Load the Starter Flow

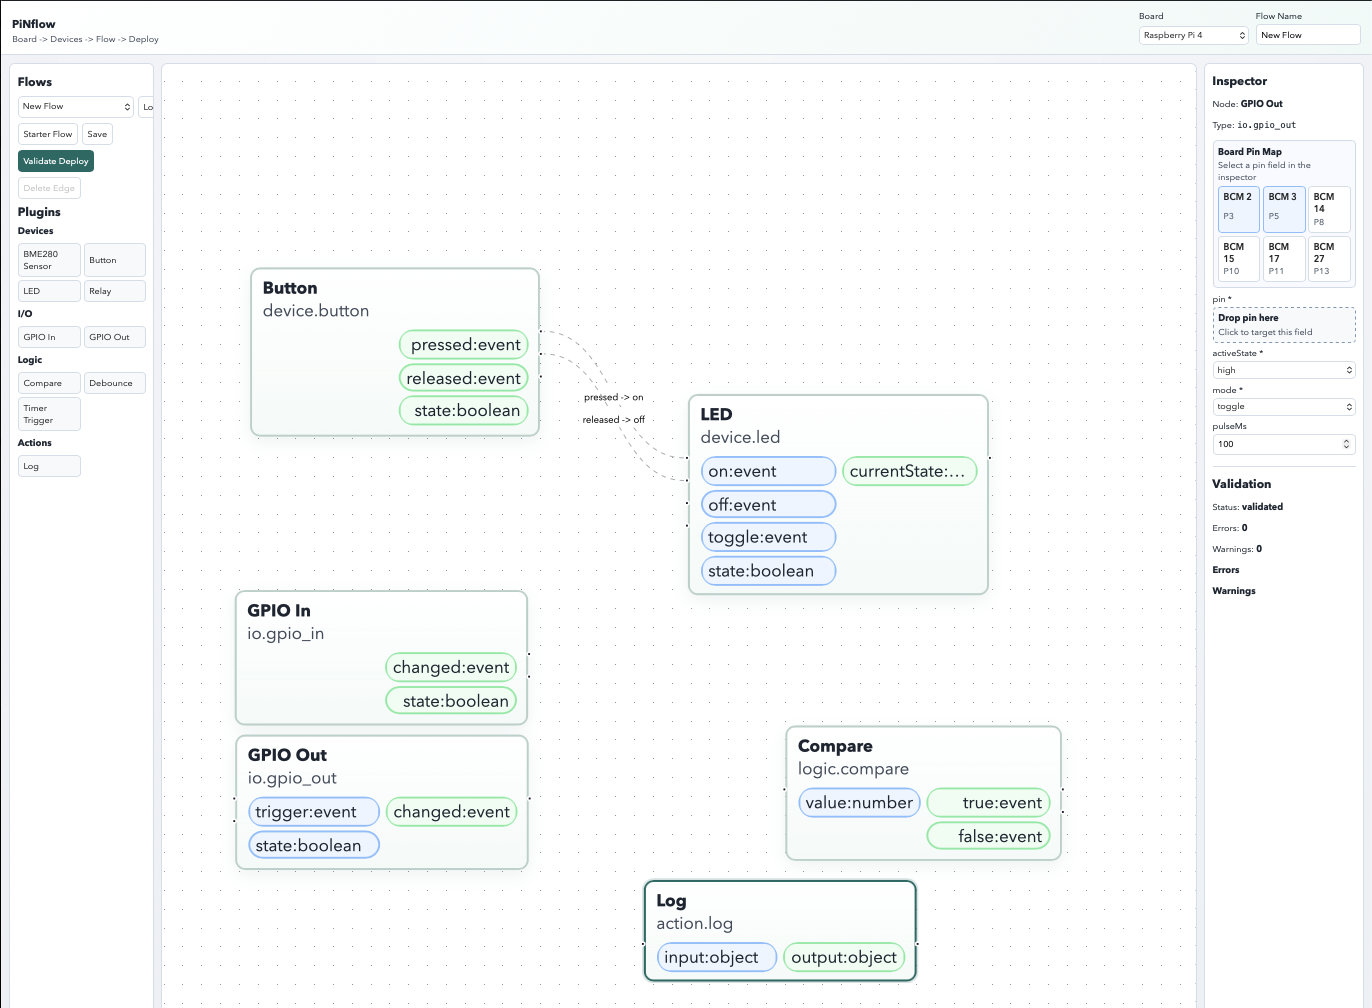pyautogui.click(x=47, y=133)
